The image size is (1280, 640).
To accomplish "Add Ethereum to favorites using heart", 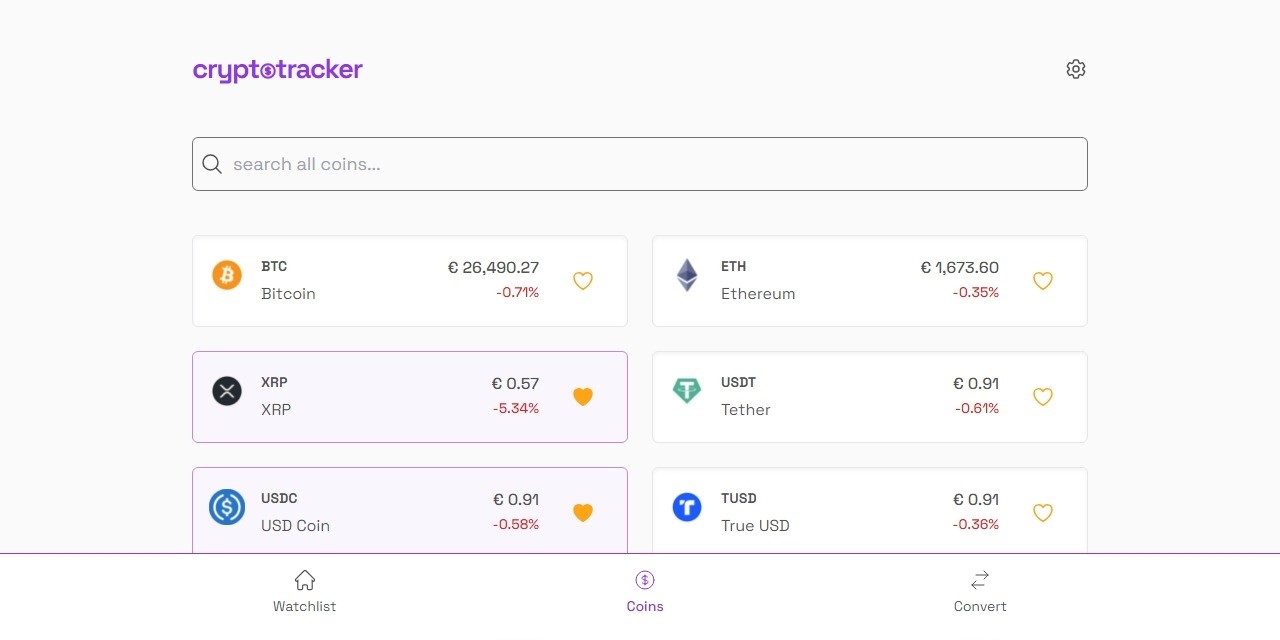I will [x=1043, y=281].
